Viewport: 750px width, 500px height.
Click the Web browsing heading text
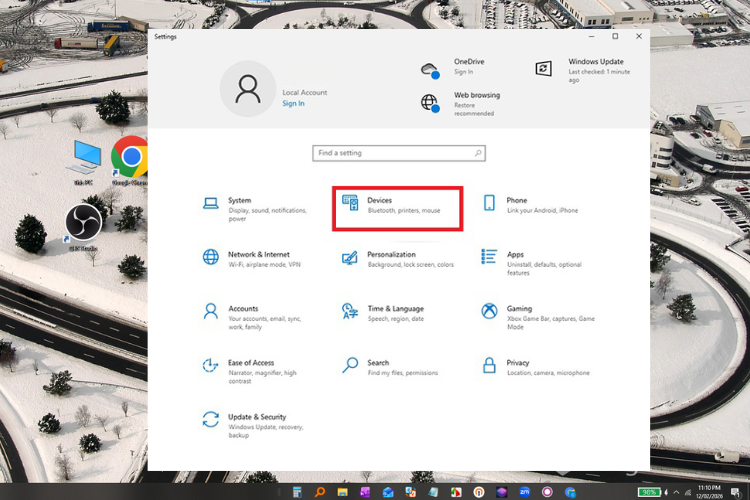pyautogui.click(x=477, y=95)
